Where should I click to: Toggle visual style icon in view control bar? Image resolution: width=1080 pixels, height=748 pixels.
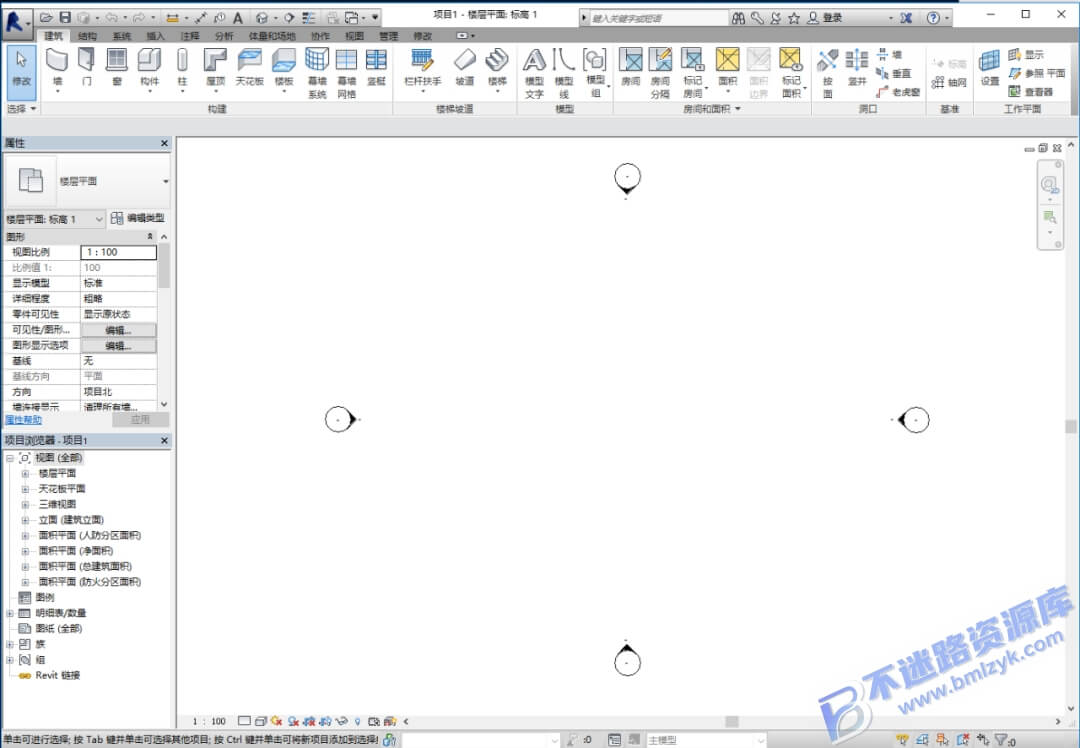tap(260, 721)
